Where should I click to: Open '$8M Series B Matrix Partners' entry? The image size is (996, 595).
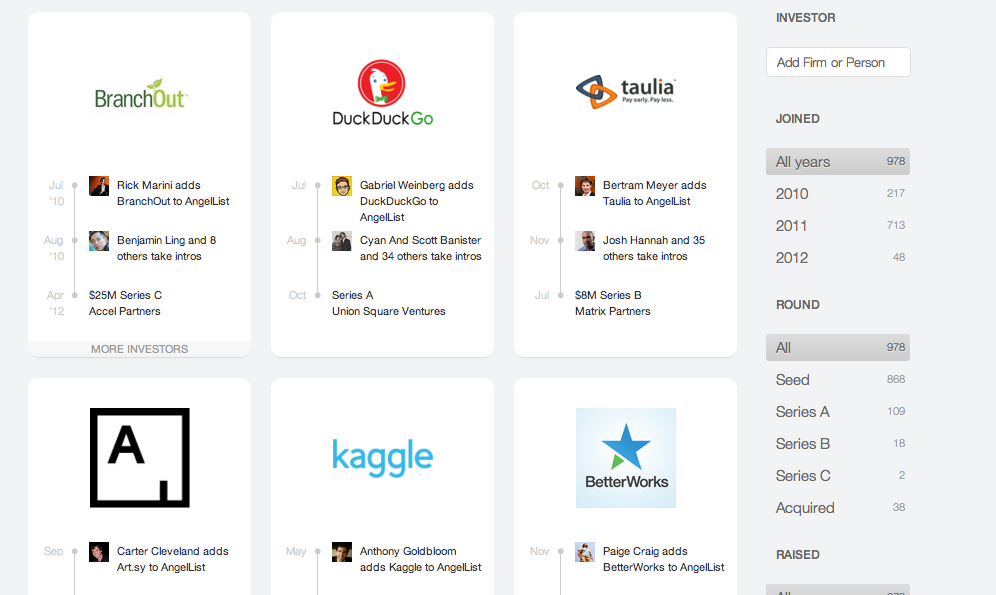(x=612, y=303)
